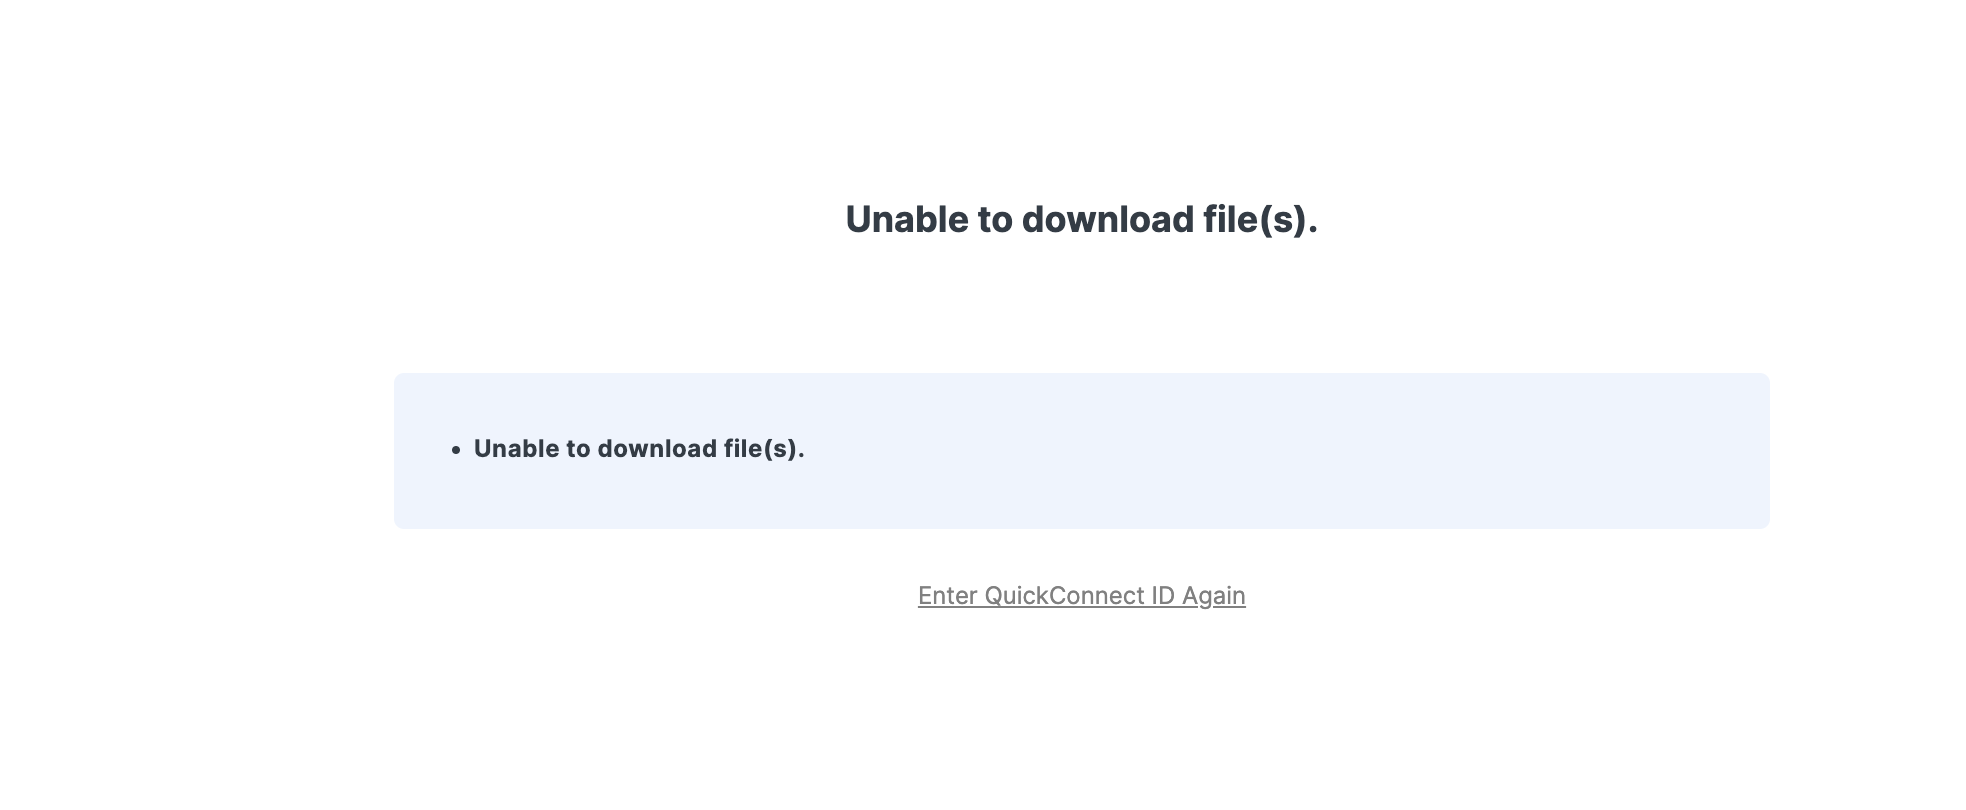This screenshot has height=810, width=1966.
Task: Select the bulleted Unable to download file(s) text
Action: [x=639, y=449]
